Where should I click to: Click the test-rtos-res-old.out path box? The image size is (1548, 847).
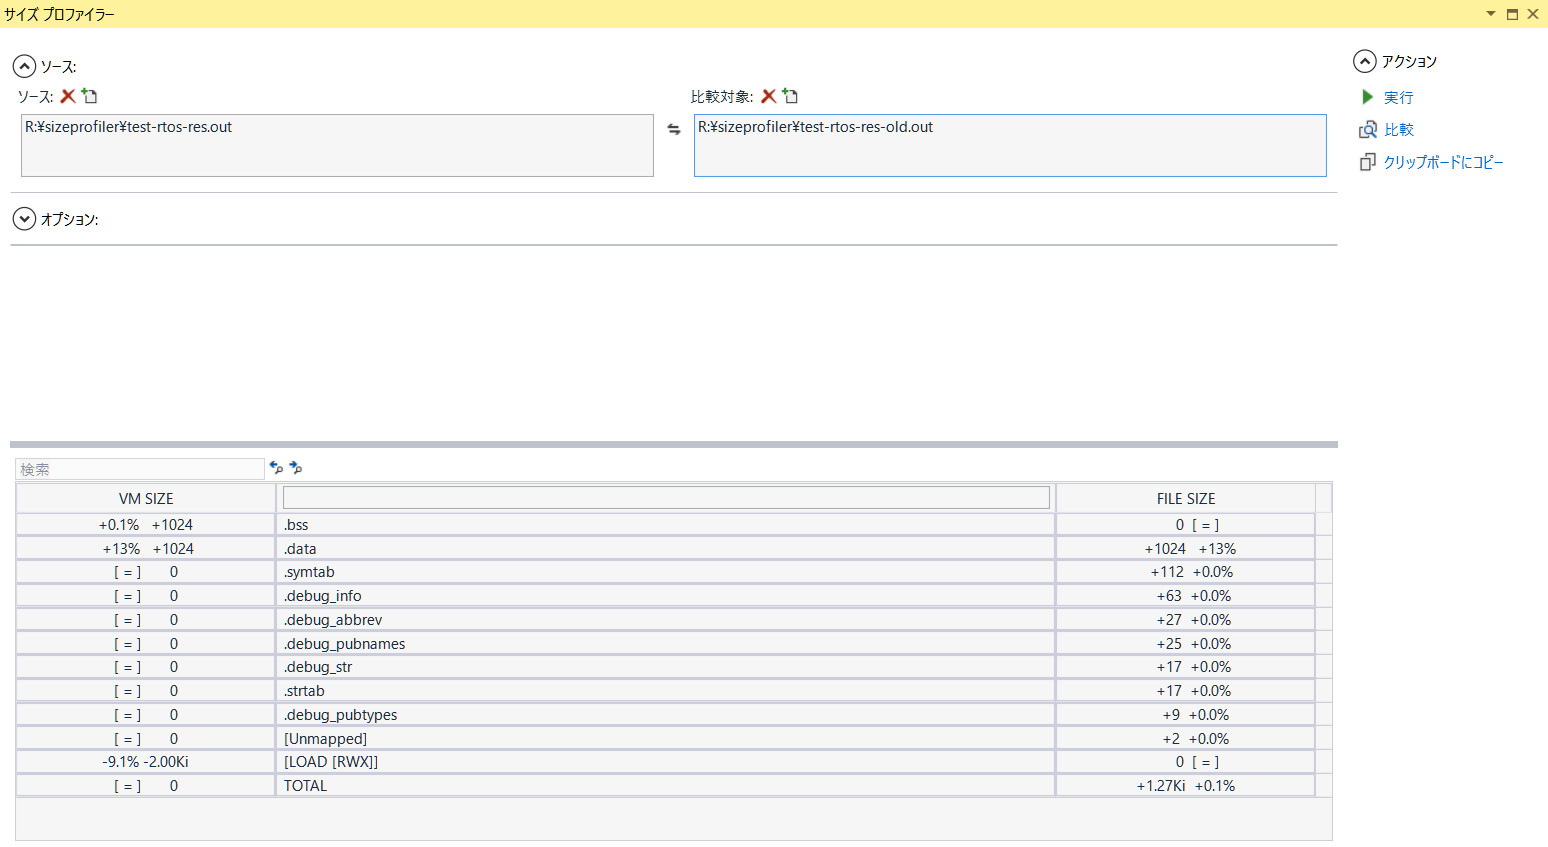point(1009,145)
